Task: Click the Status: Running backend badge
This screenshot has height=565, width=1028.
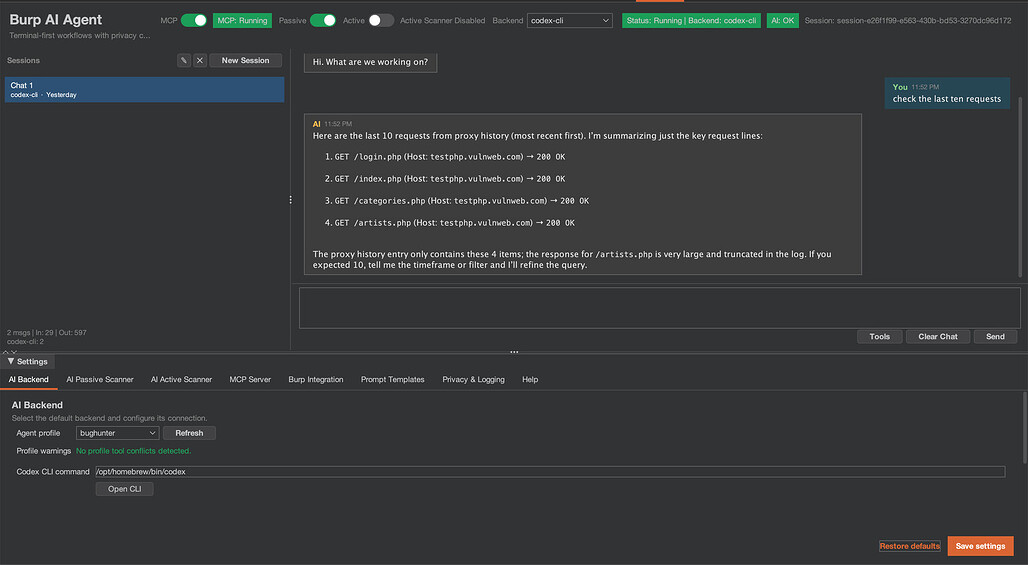Action: tap(691, 20)
